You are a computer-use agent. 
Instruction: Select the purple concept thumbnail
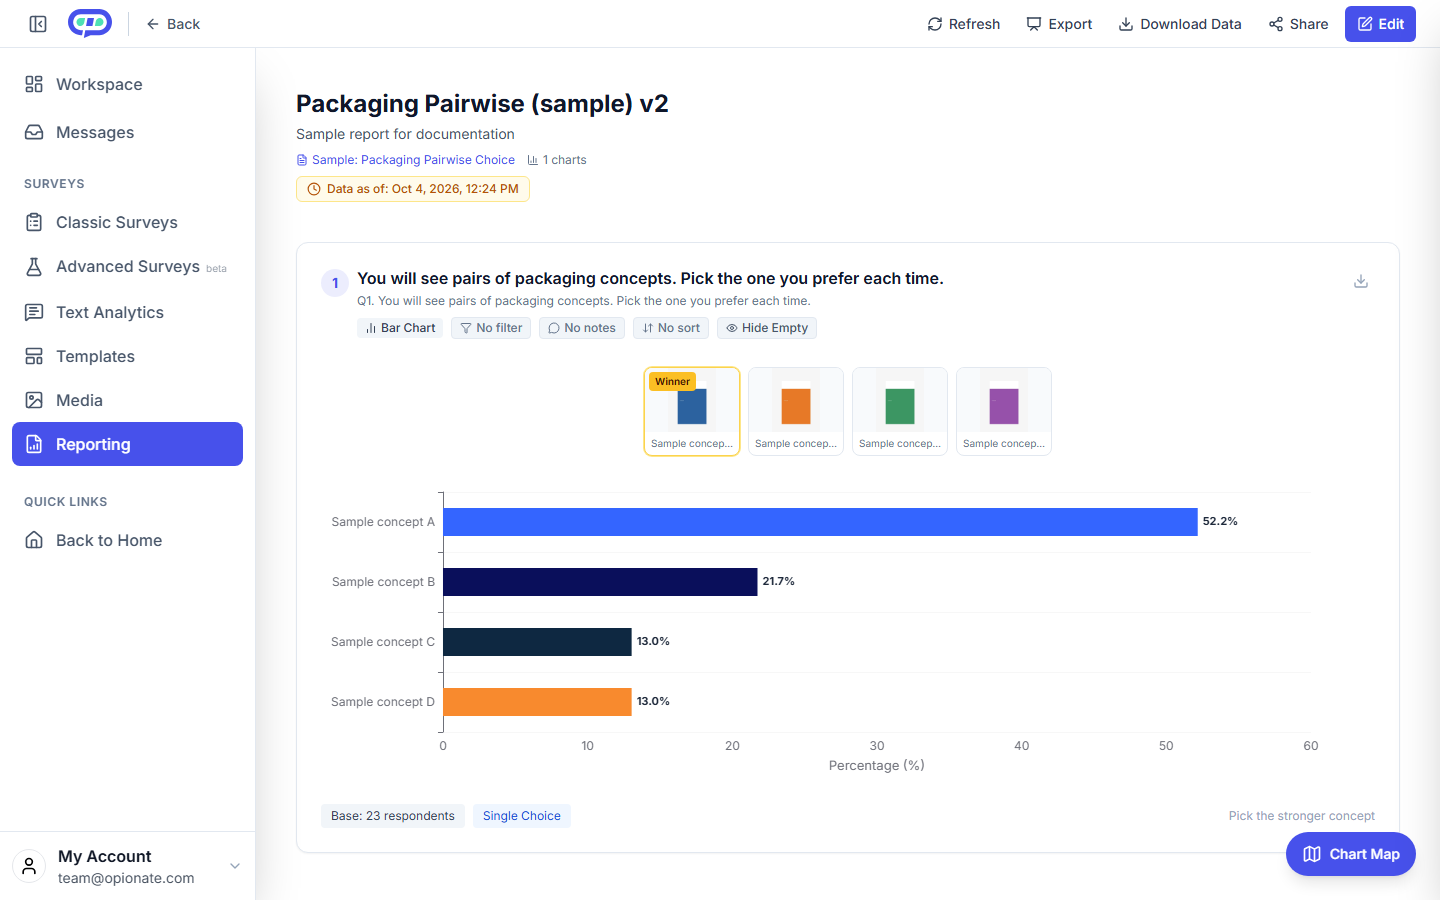pos(1004,411)
